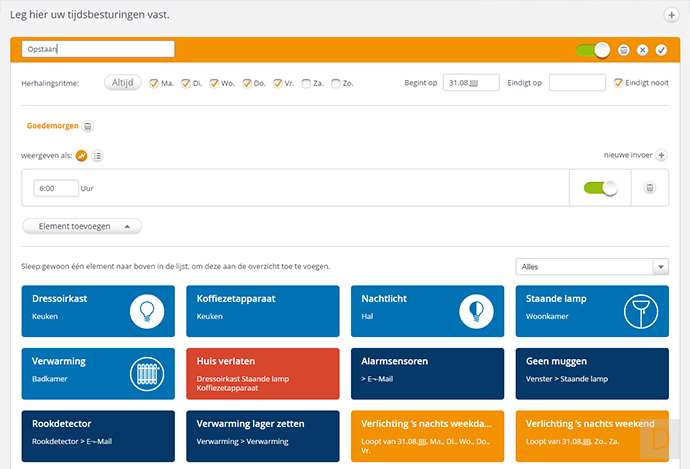Click the plus icon to add a time control
This screenshot has height=469, width=690.
tap(671, 15)
